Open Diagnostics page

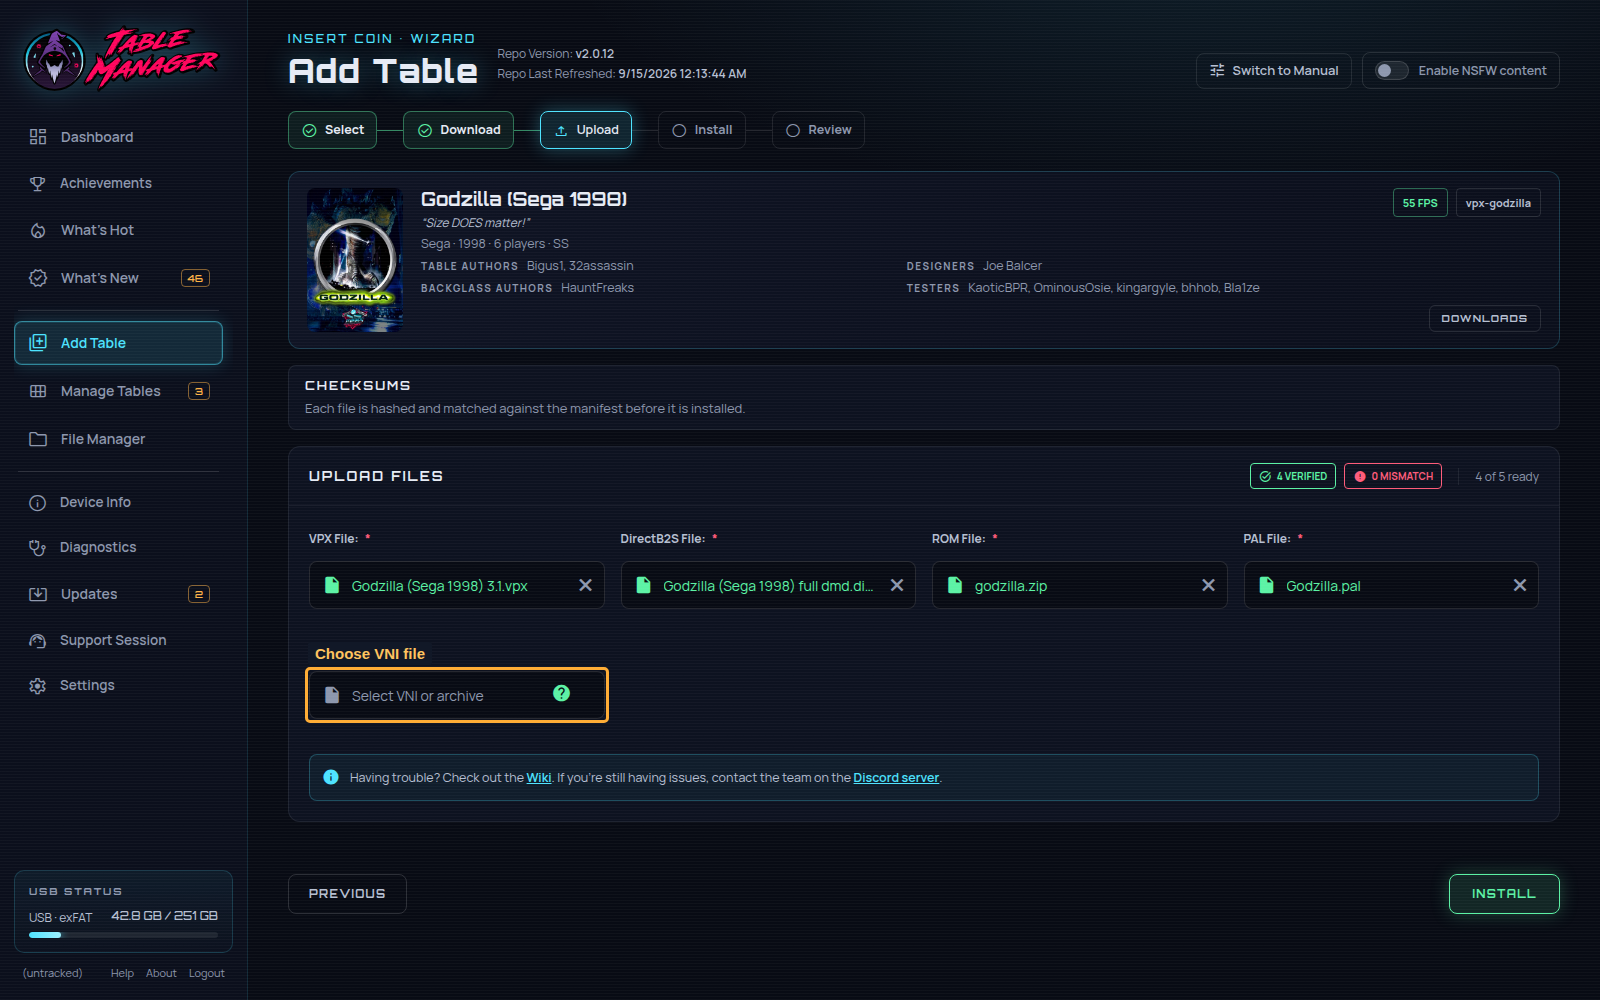[118, 547]
